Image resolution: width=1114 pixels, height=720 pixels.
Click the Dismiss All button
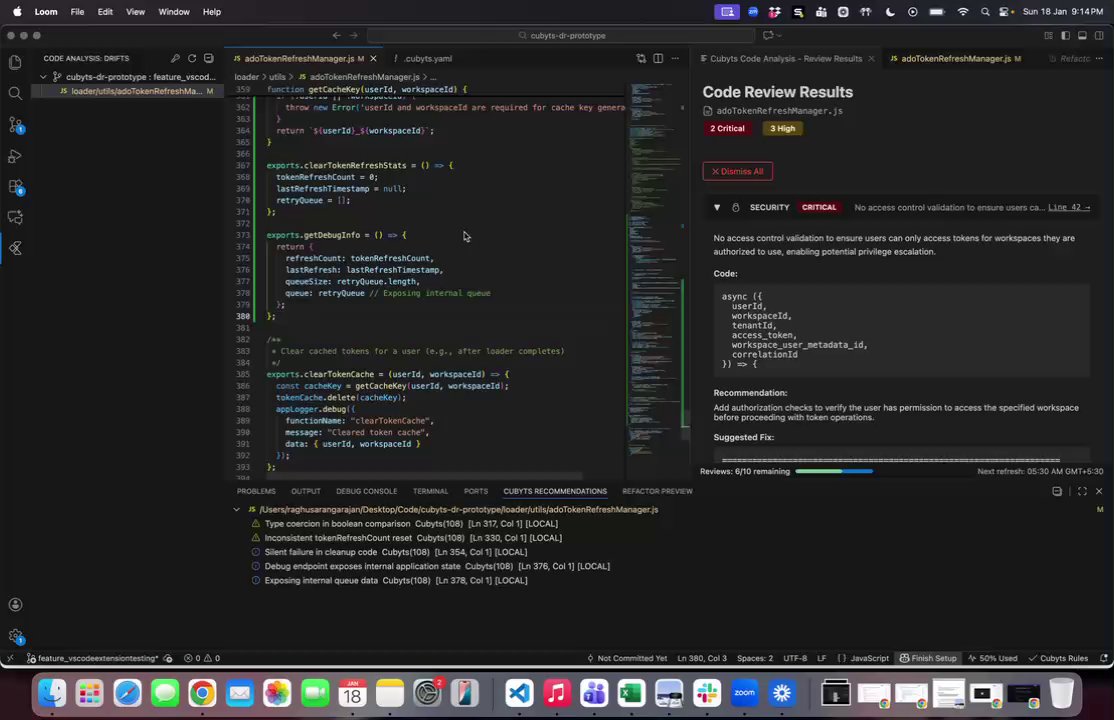tap(737, 171)
